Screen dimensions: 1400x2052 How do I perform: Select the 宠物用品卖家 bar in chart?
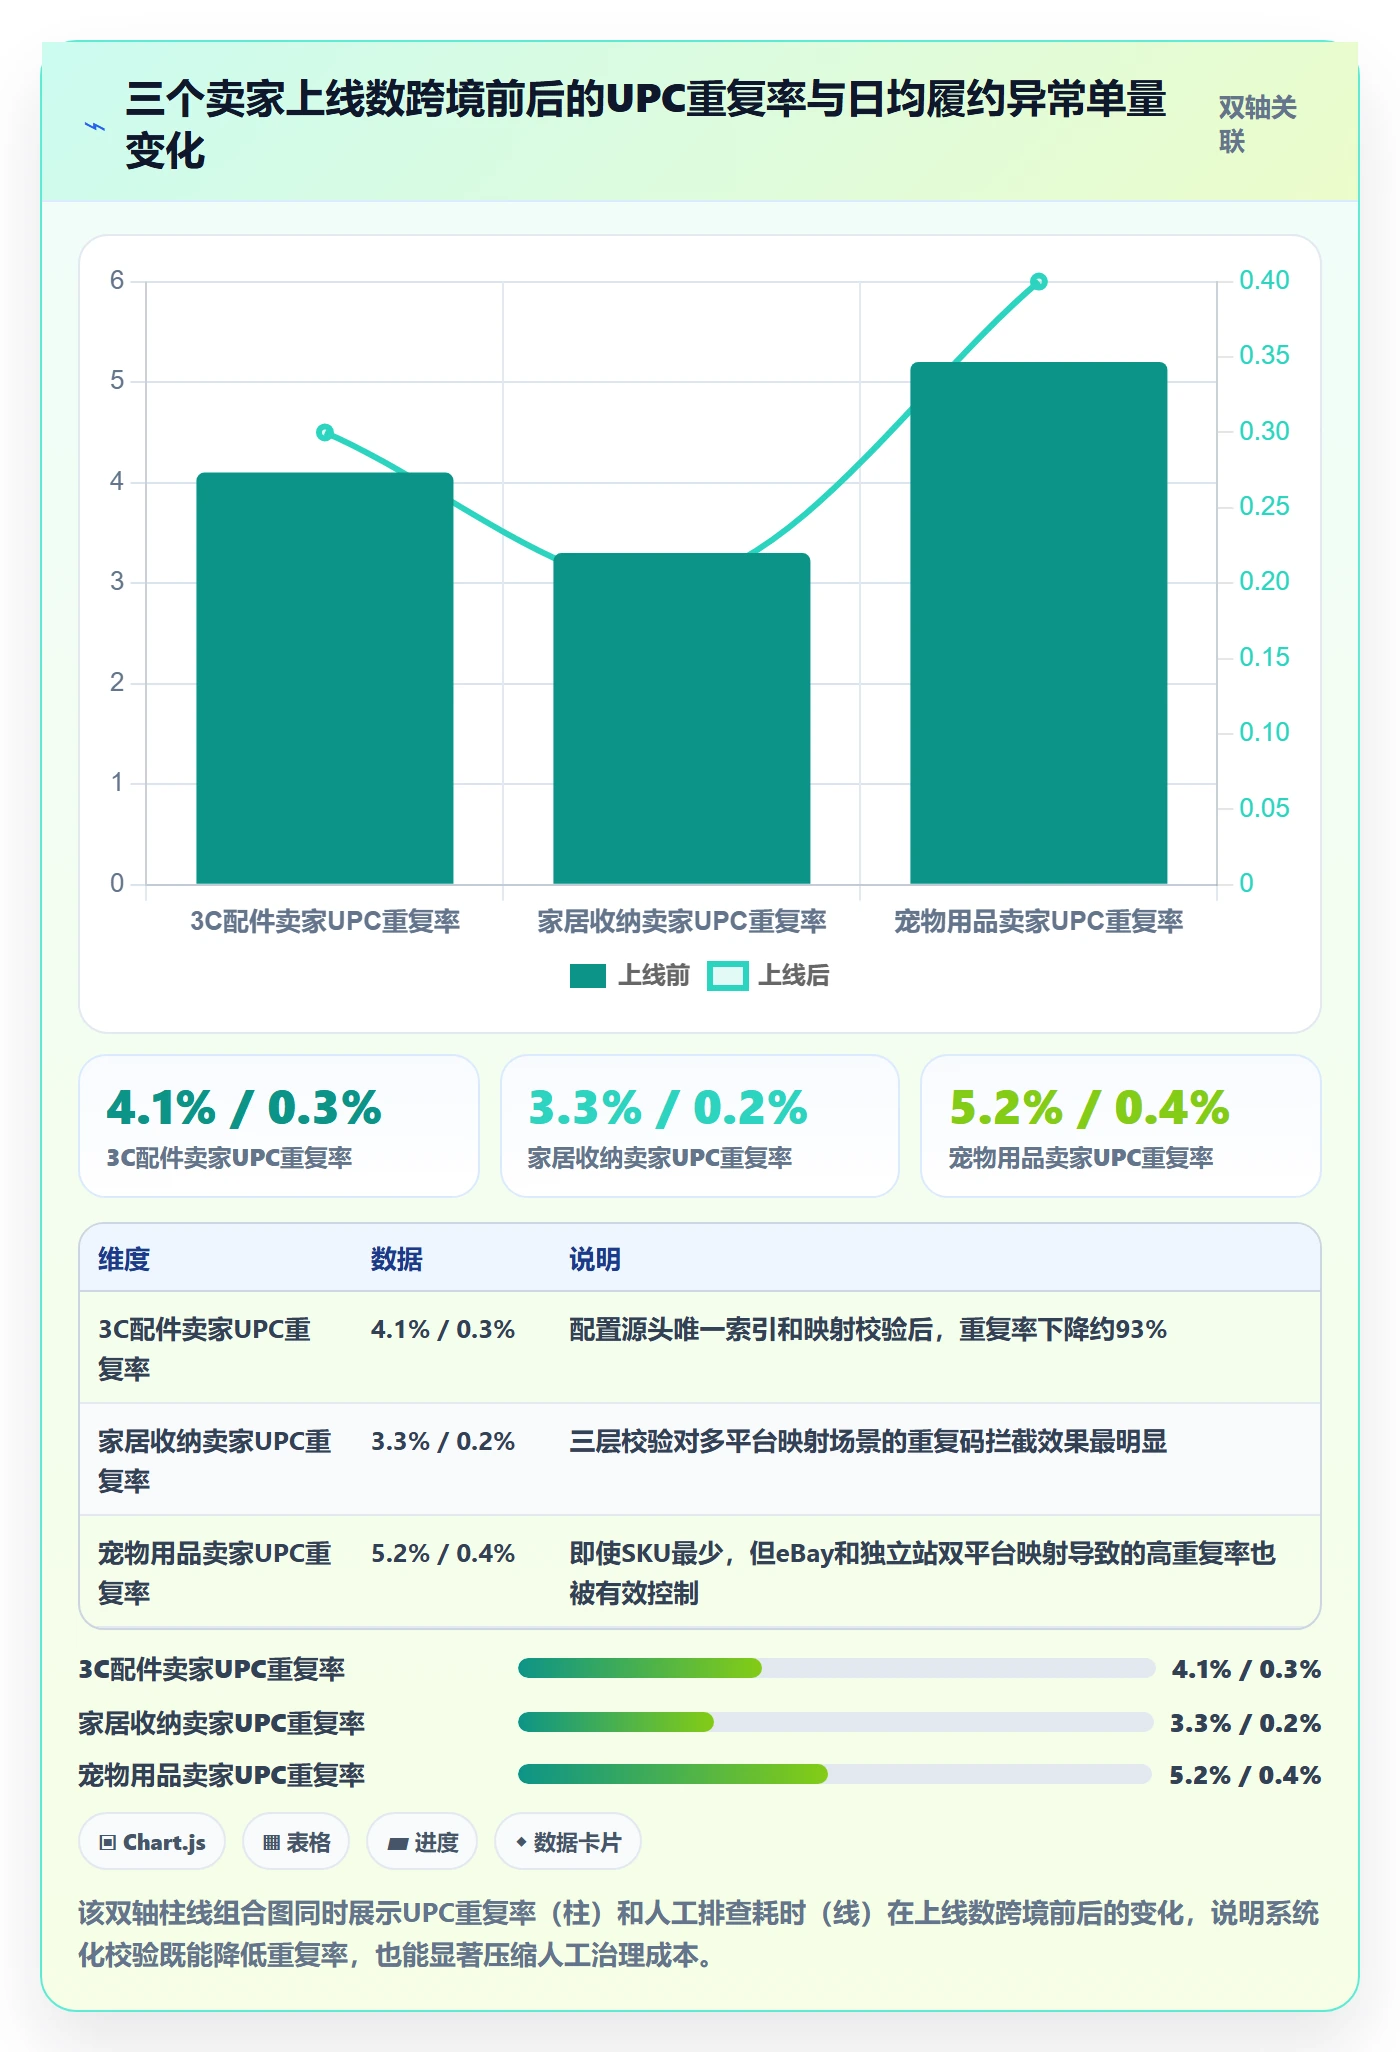(1039, 623)
